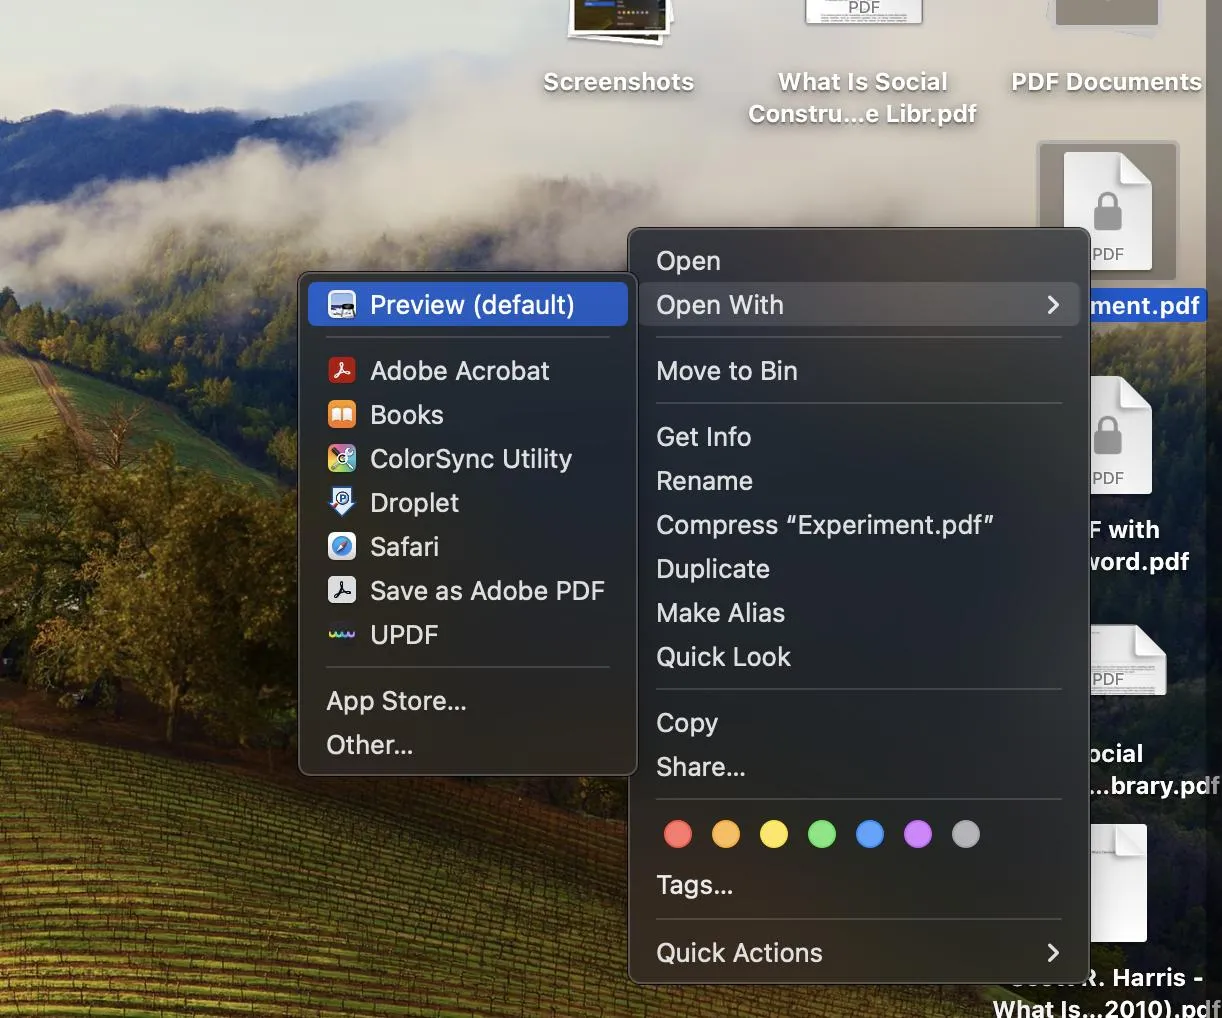The height and width of the screenshot is (1018, 1222).
Task: Click the 'What Is Social Constru...e Libr.pdf' label
Action: point(863,98)
